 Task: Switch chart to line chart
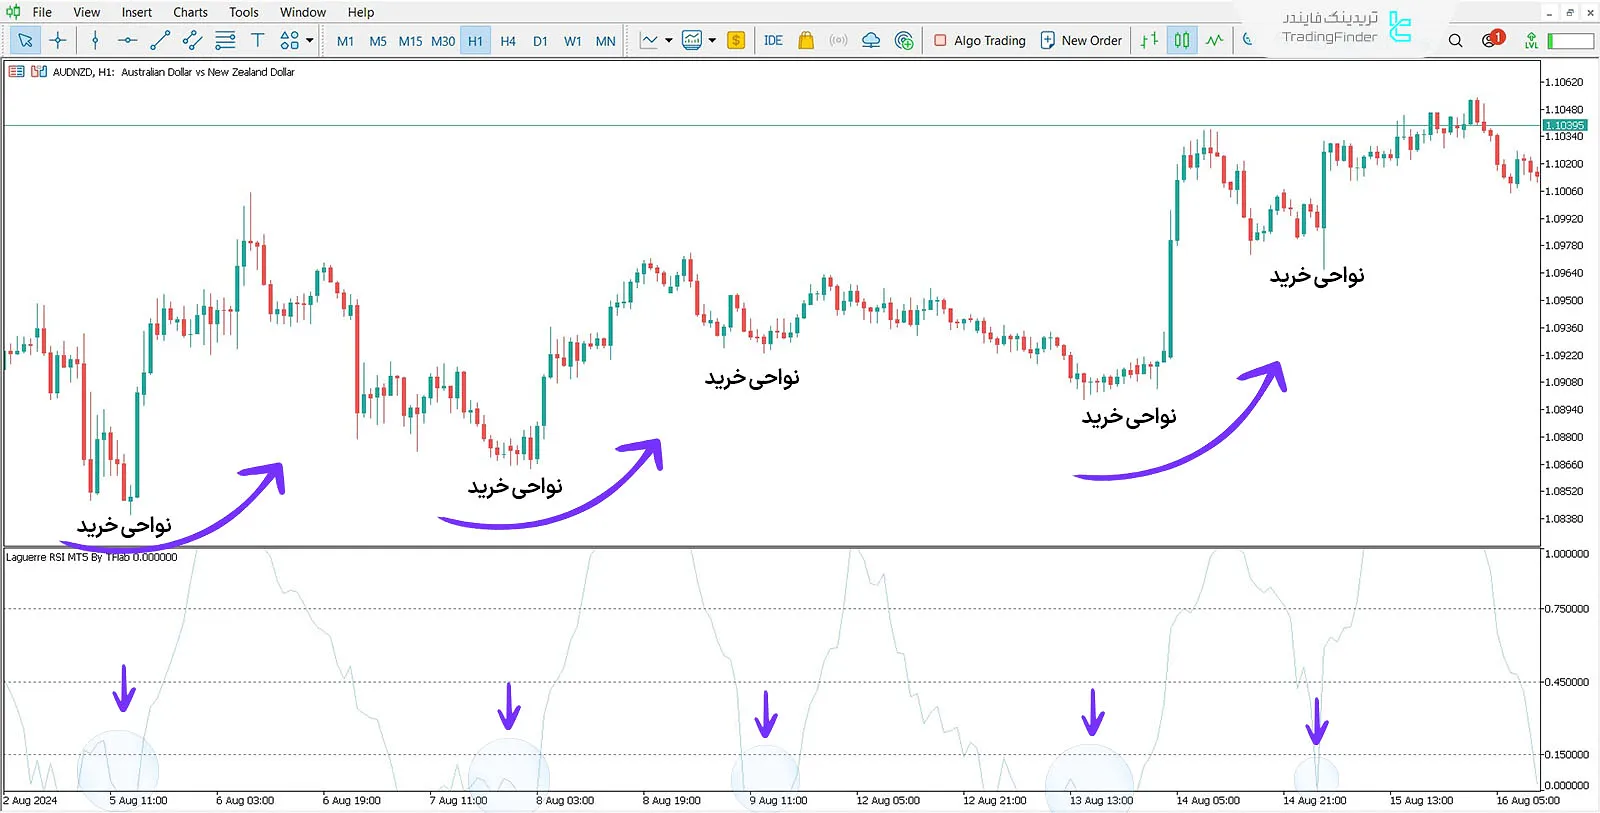[1214, 40]
